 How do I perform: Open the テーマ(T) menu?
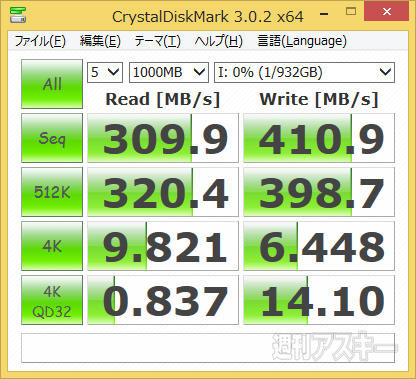[157, 41]
